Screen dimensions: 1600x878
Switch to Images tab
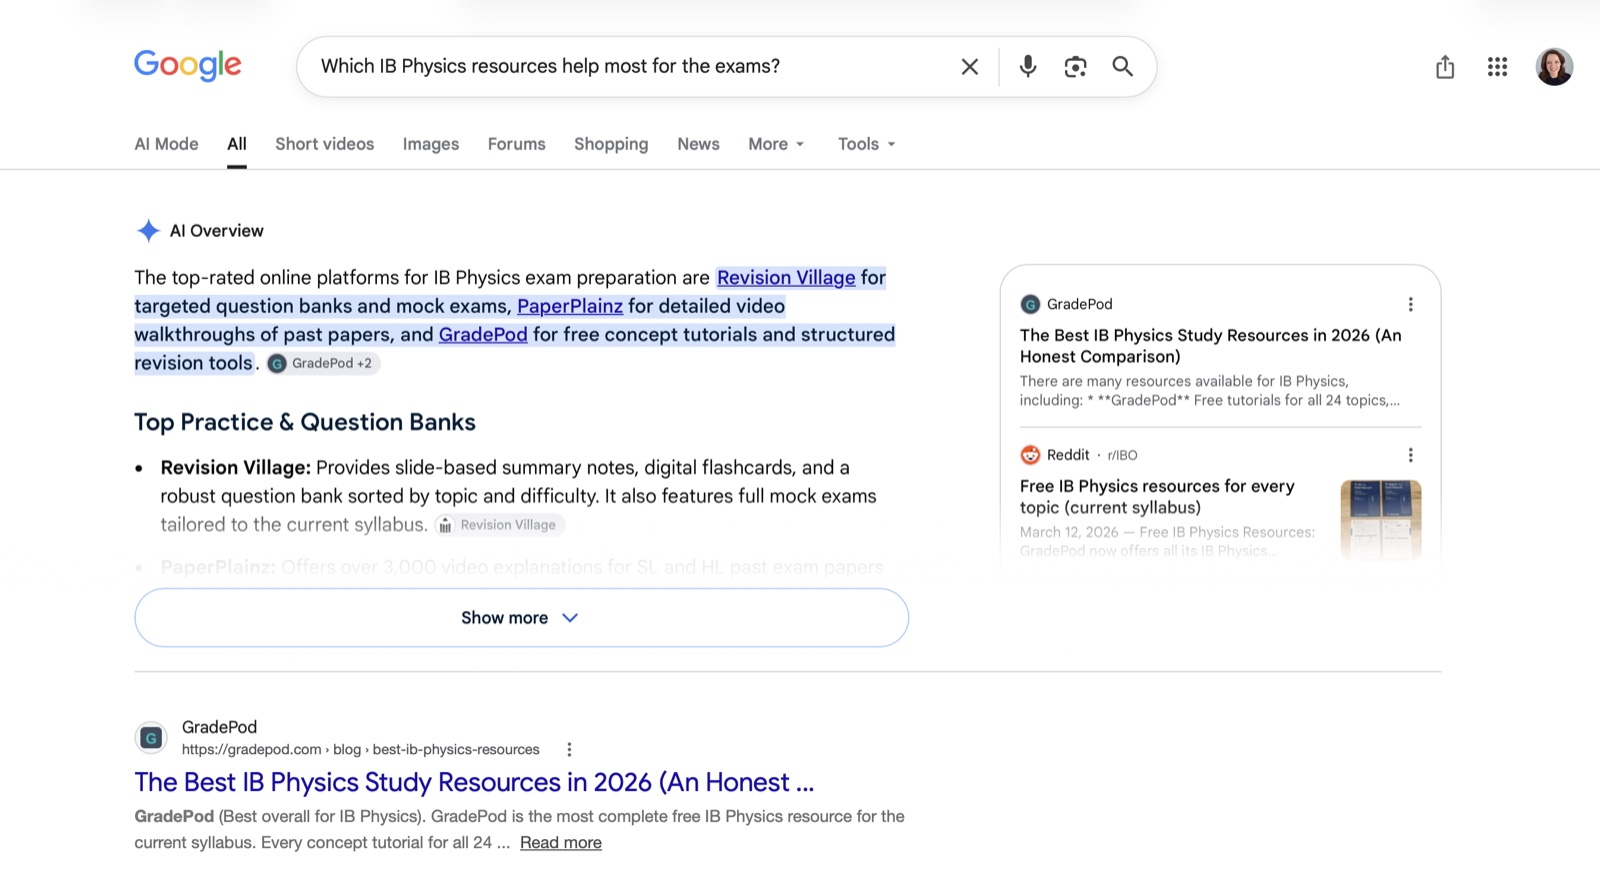(x=431, y=144)
